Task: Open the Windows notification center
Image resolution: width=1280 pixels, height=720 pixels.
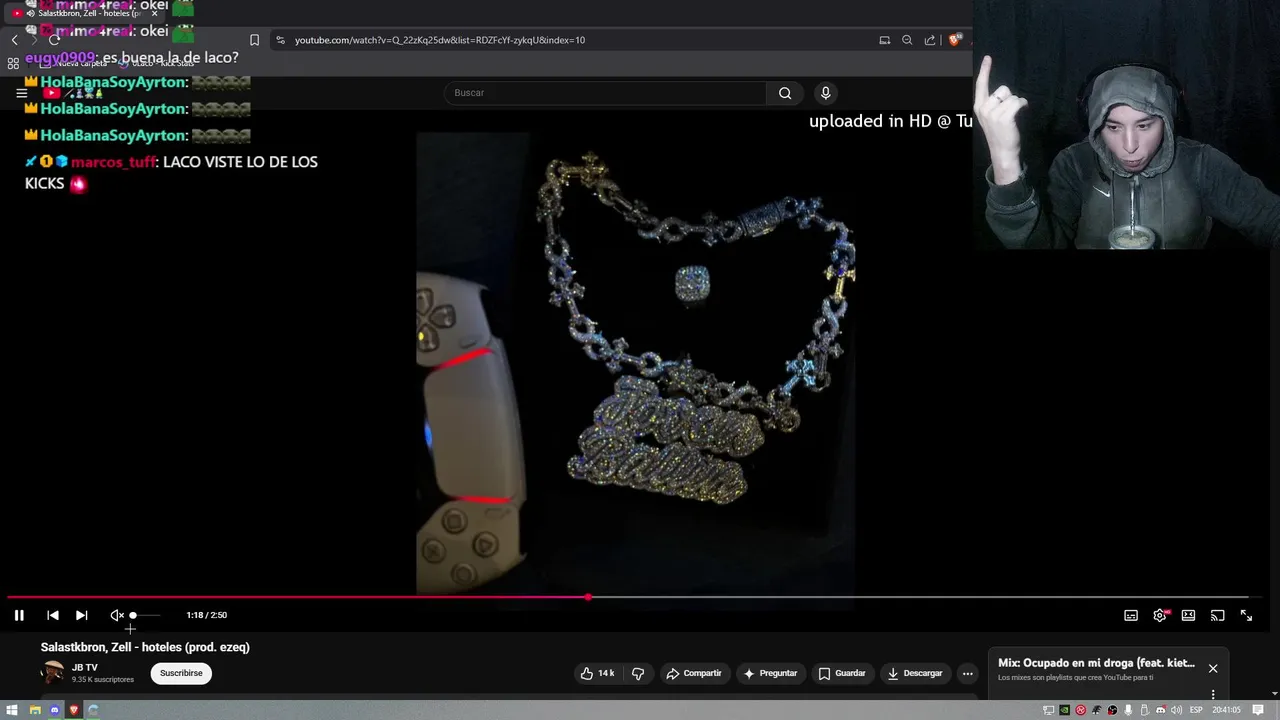Action: coord(1258,710)
